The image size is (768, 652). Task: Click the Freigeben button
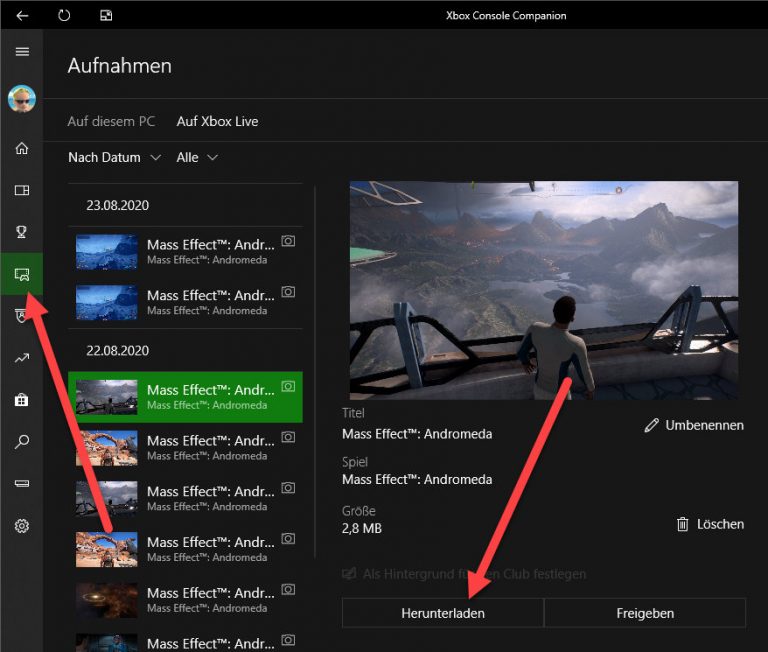(x=645, y=613)
